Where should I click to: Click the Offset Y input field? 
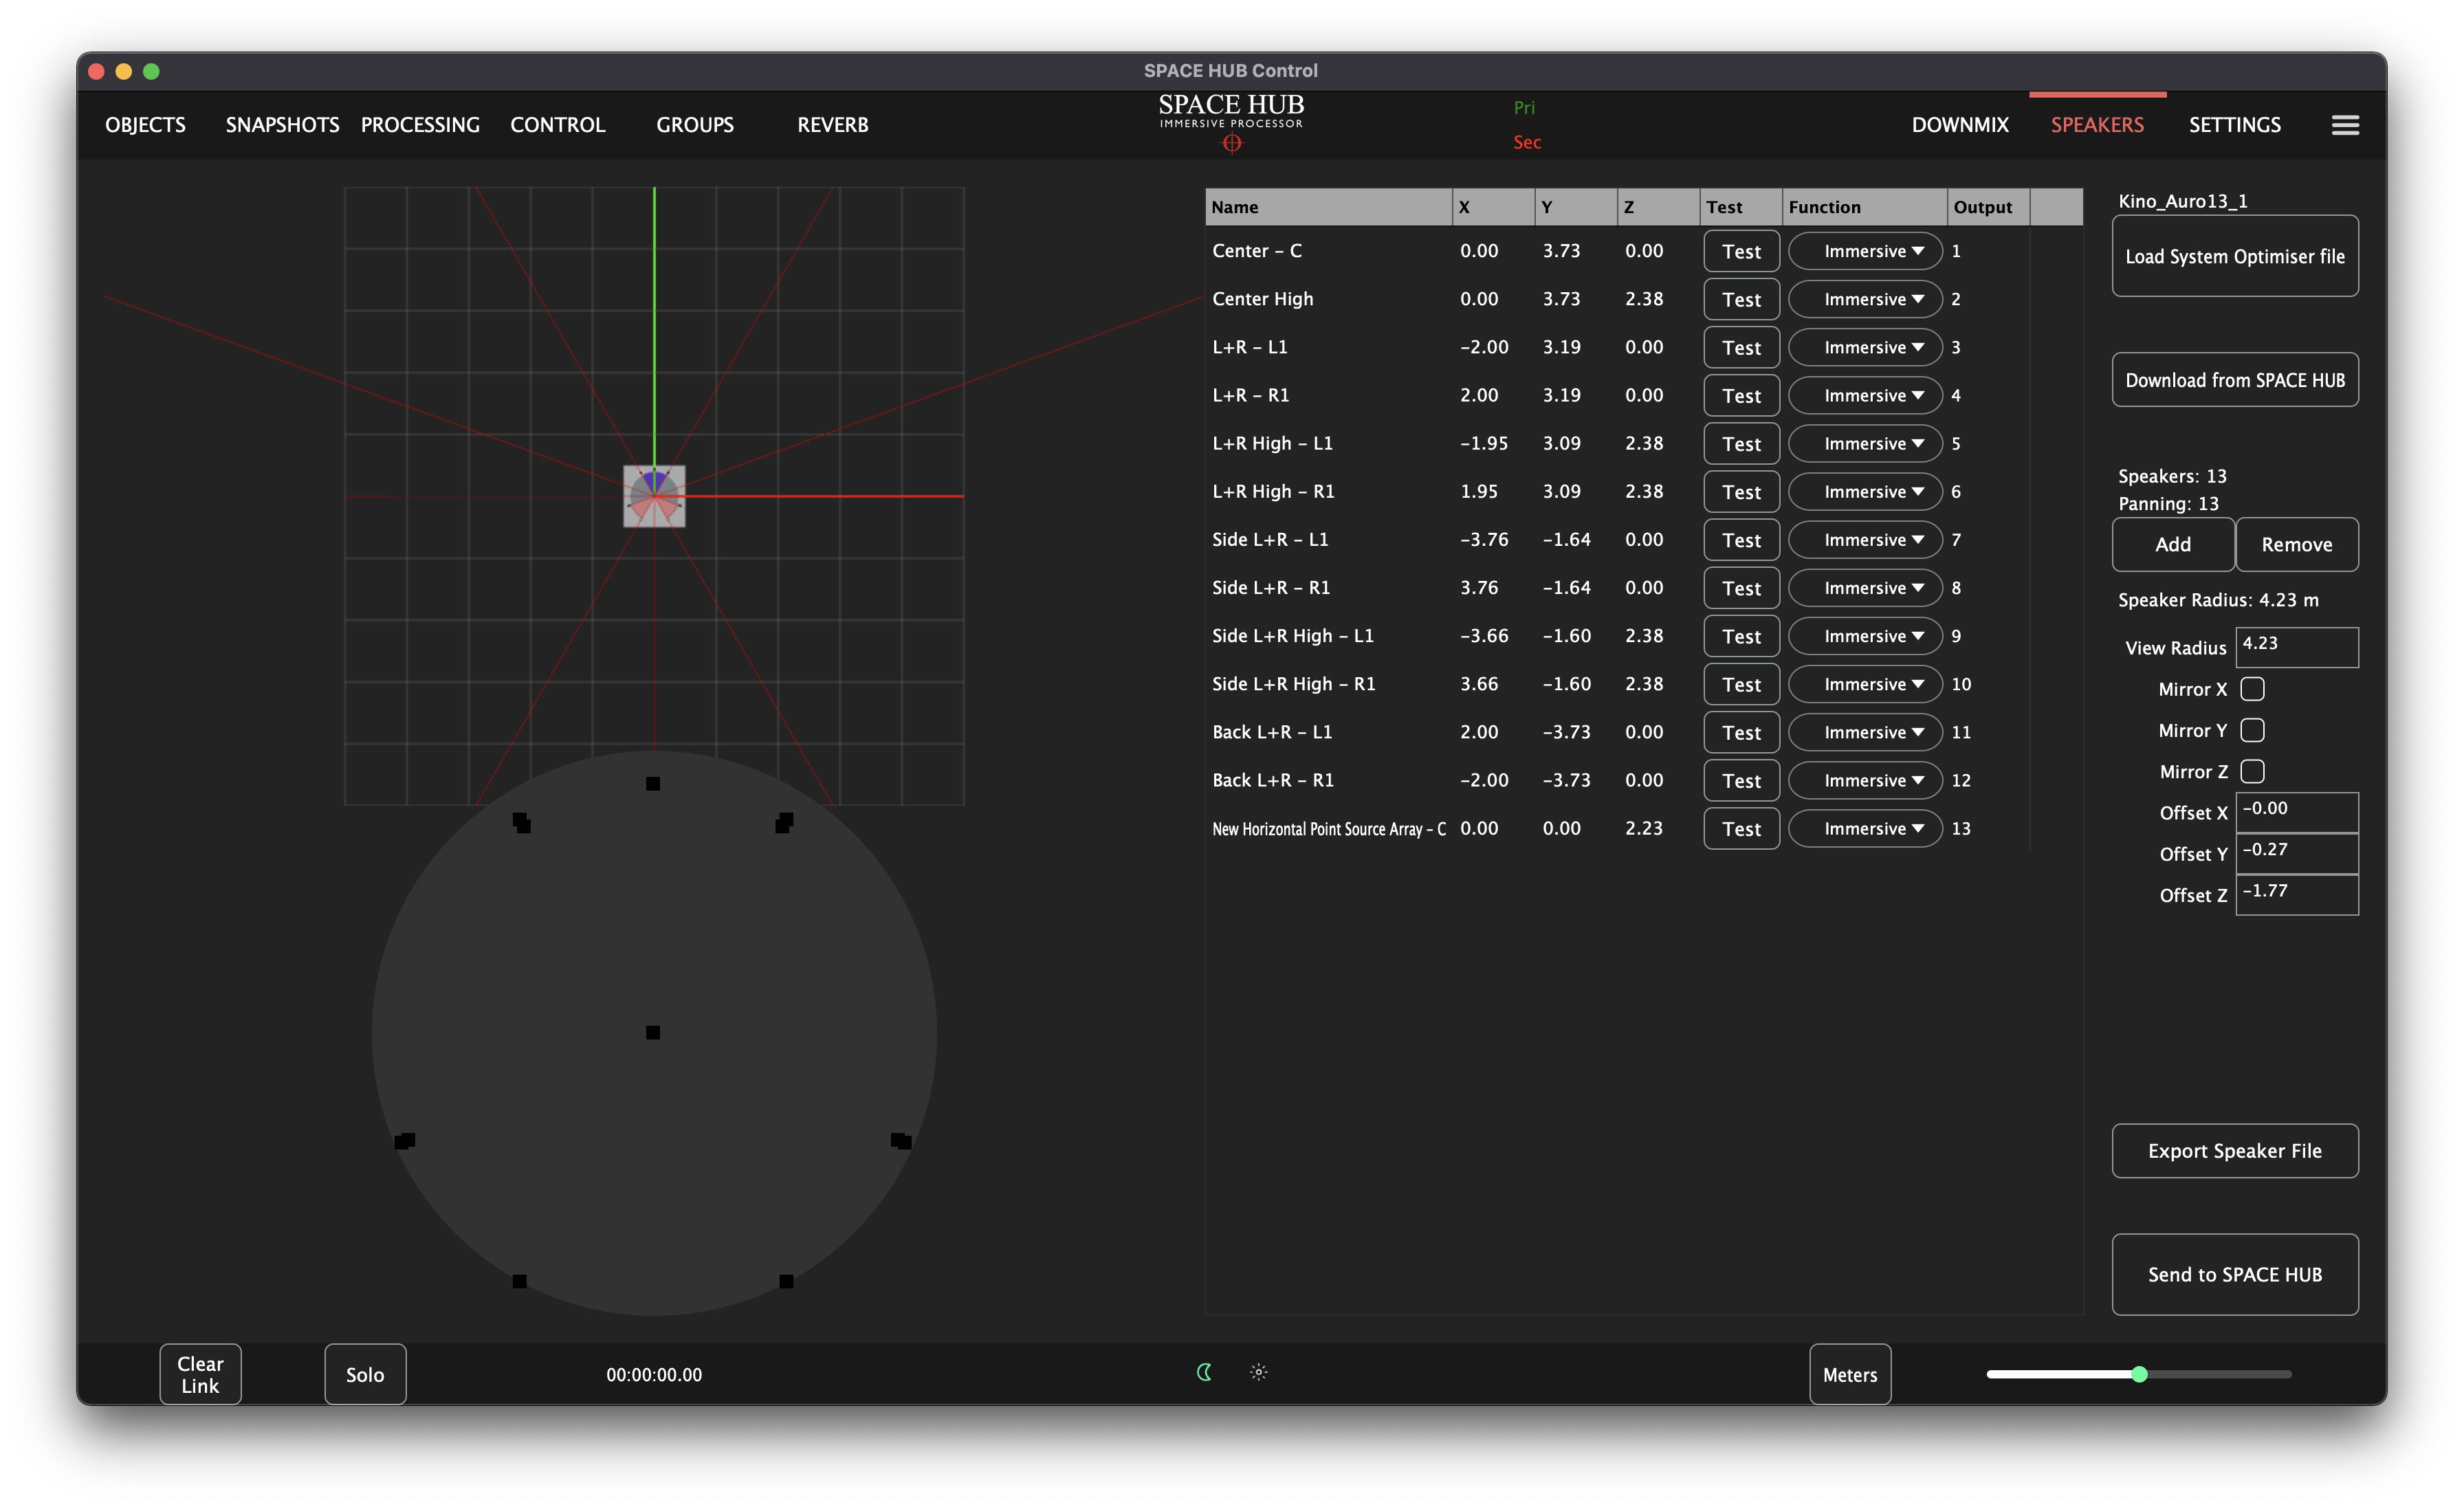(2297, 853)
